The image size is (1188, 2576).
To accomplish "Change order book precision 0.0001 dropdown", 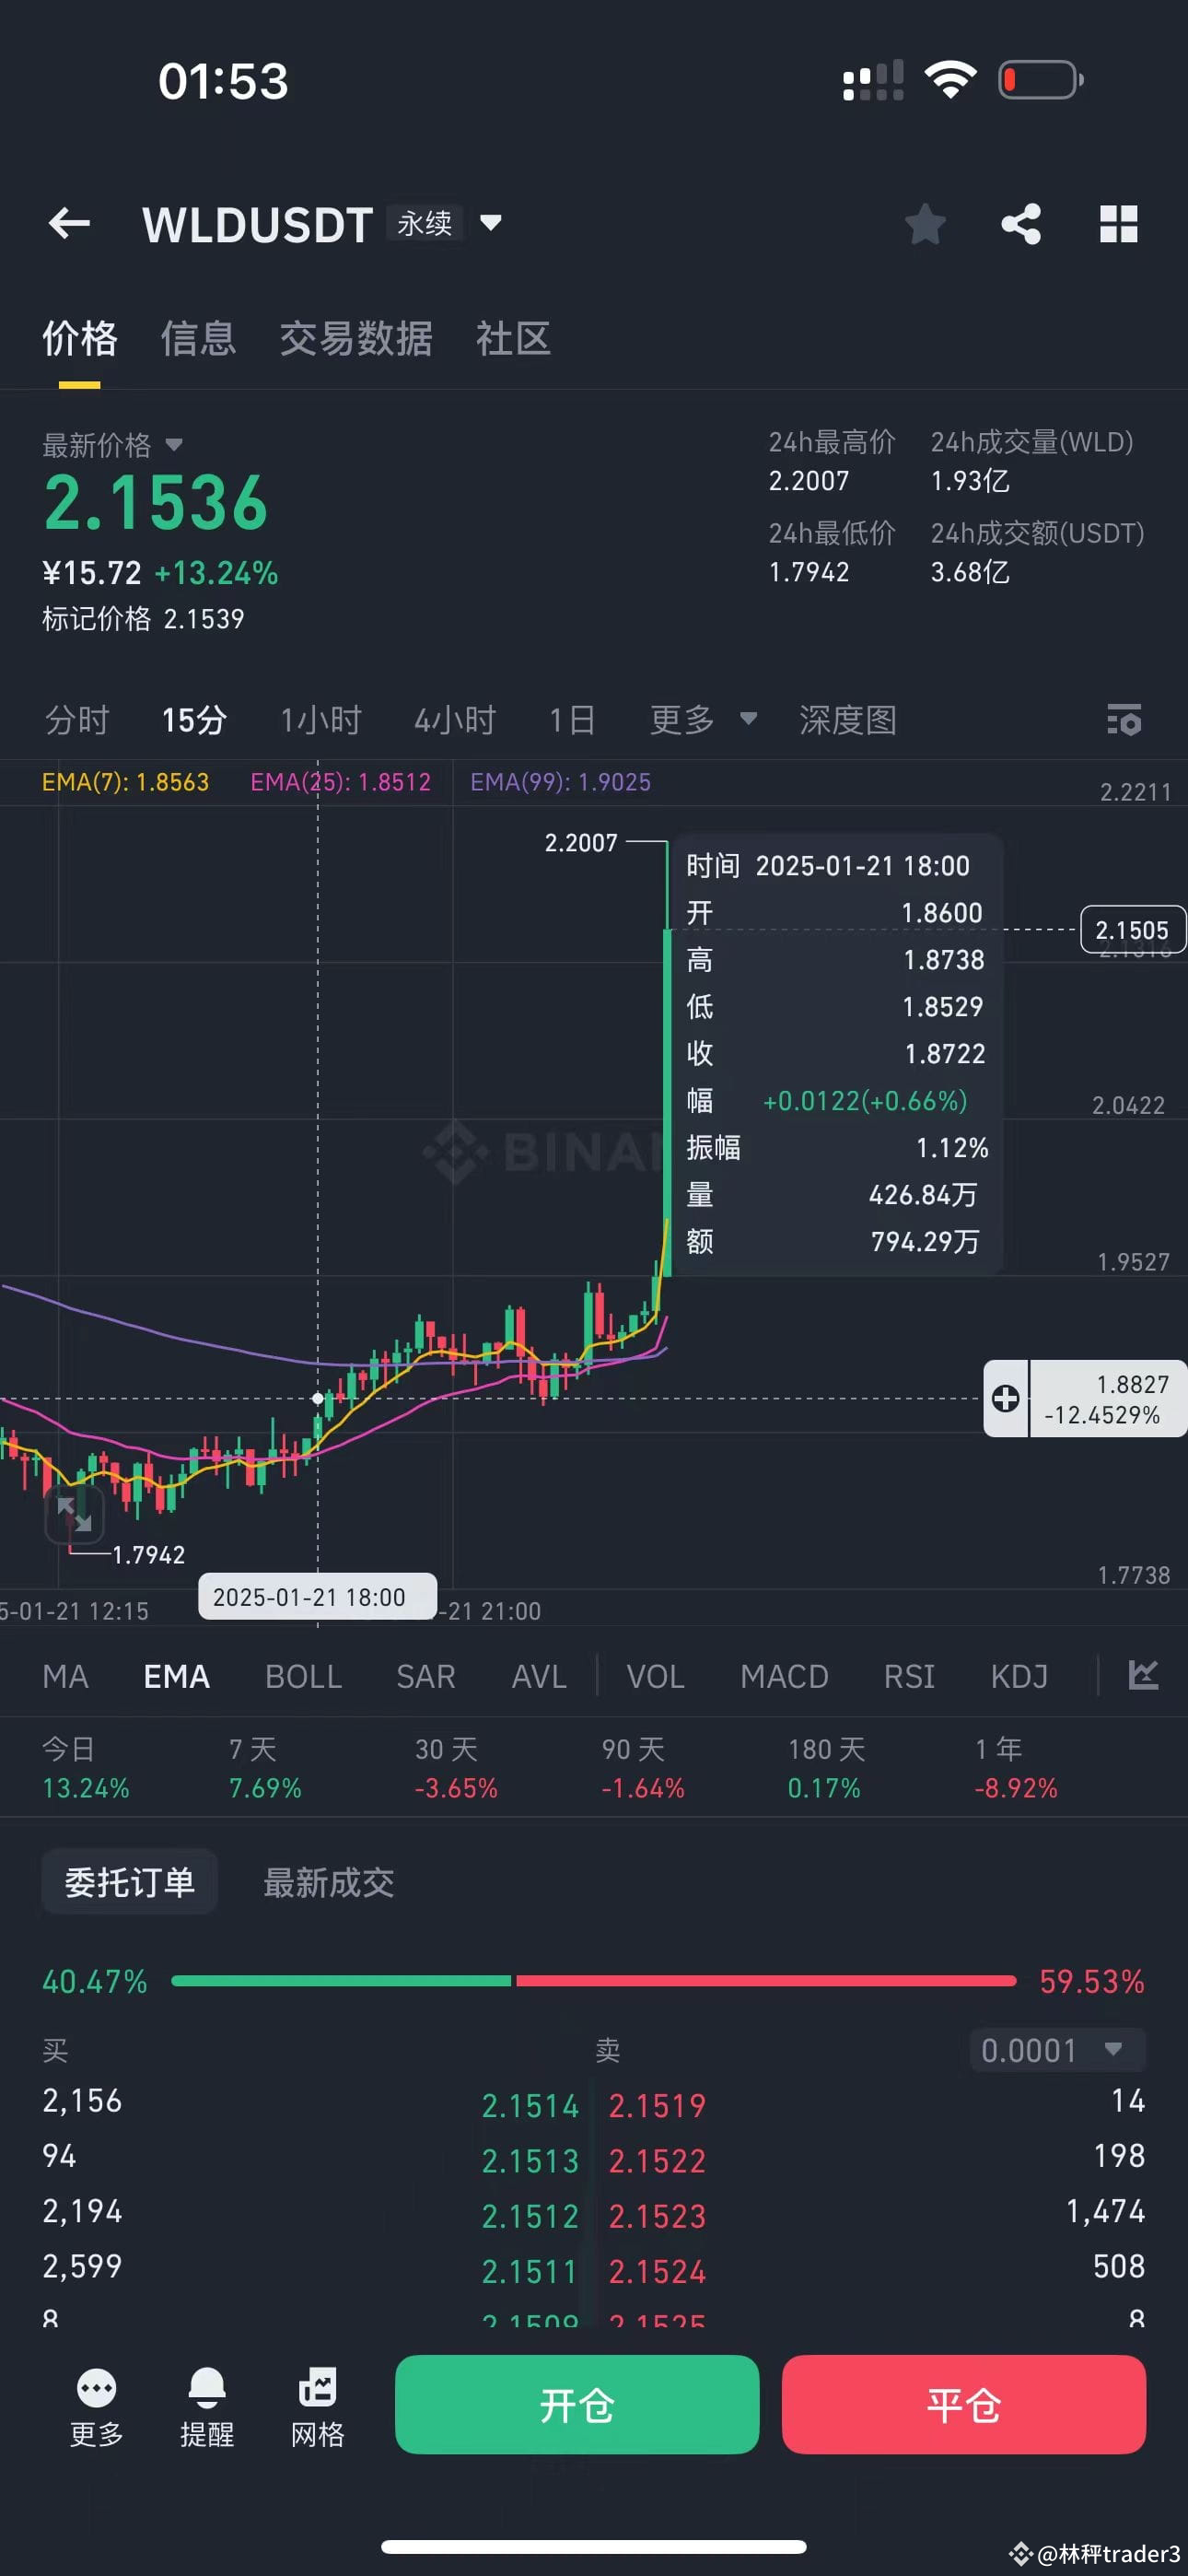I will (1057, 2050).
